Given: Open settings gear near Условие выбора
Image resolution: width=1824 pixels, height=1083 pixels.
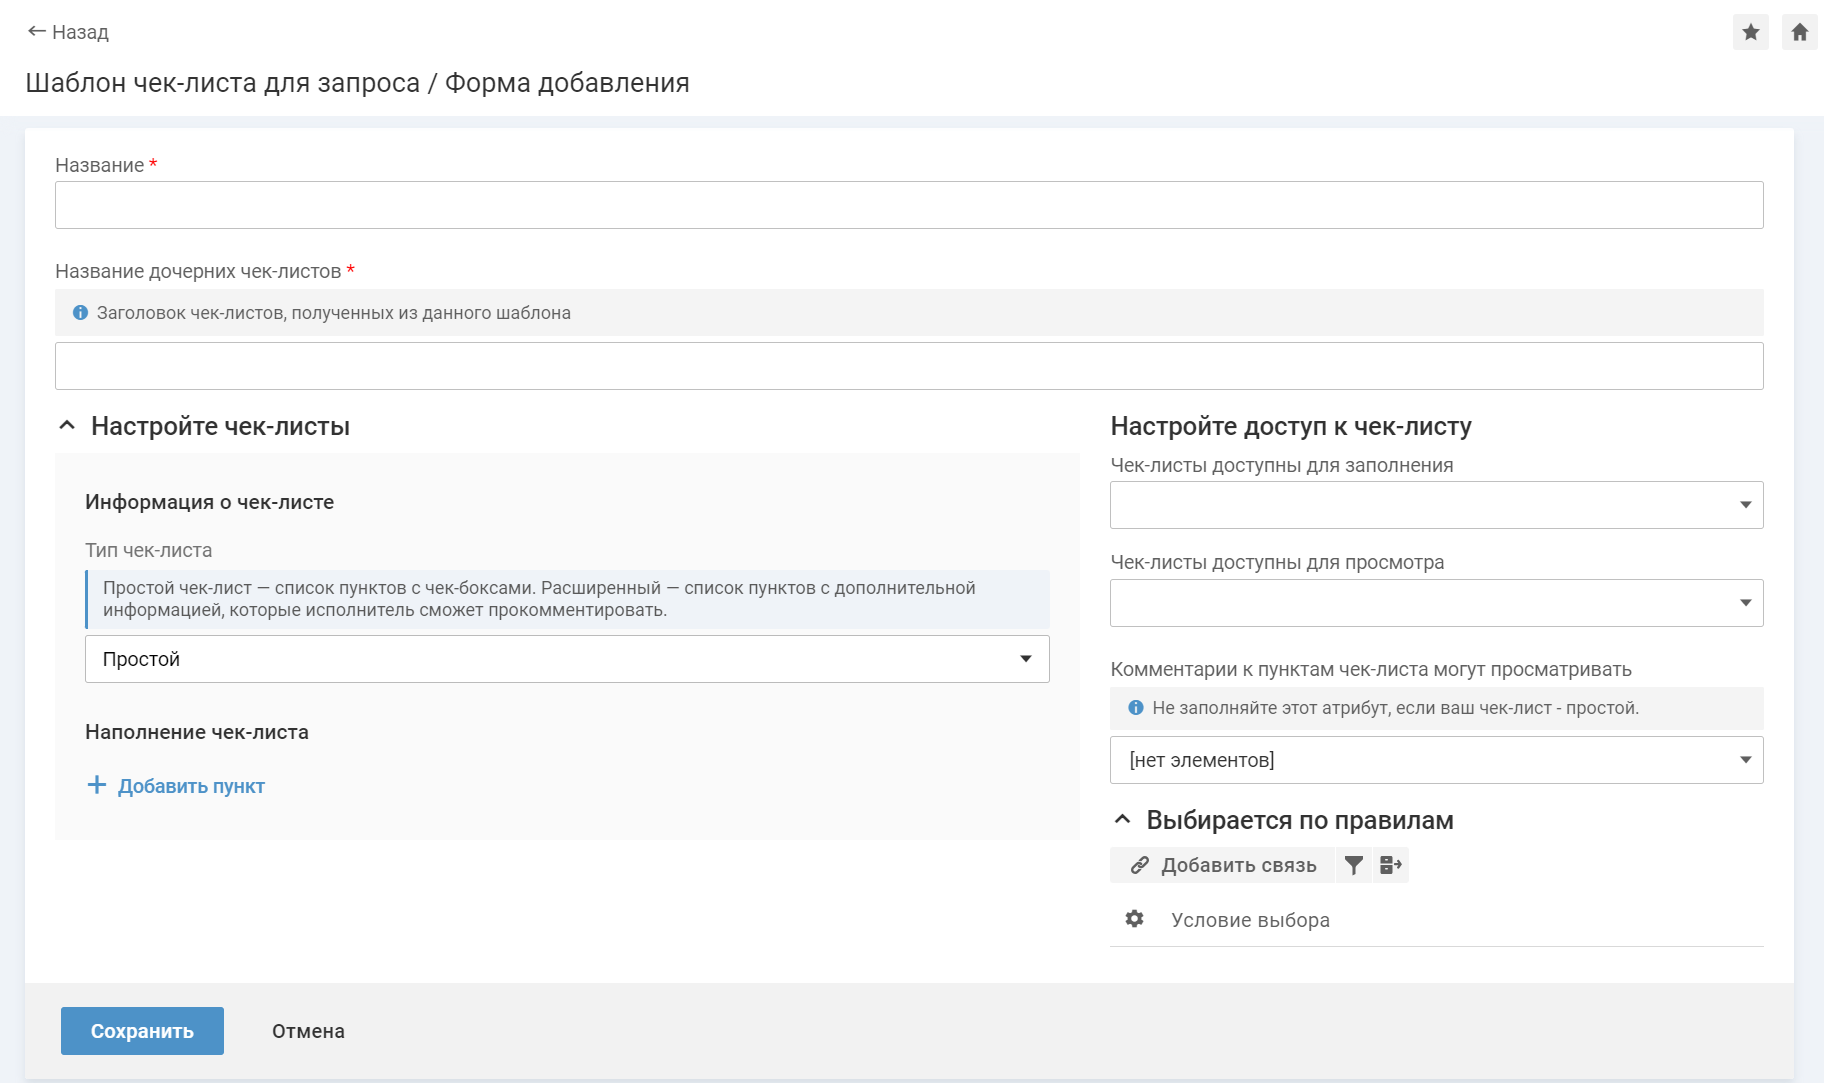Looking at the screenshot, I should click(1134, 919).
